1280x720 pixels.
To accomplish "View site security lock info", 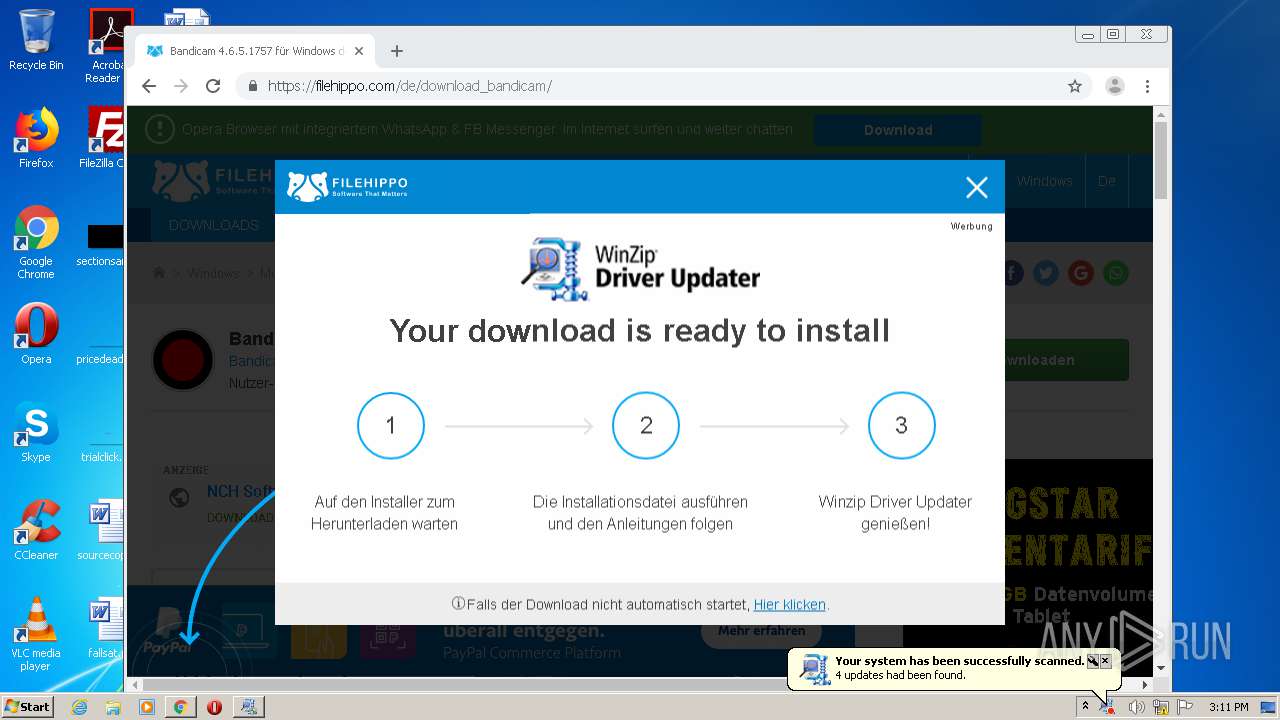I will pyautogui.click(x=252, y=86).
